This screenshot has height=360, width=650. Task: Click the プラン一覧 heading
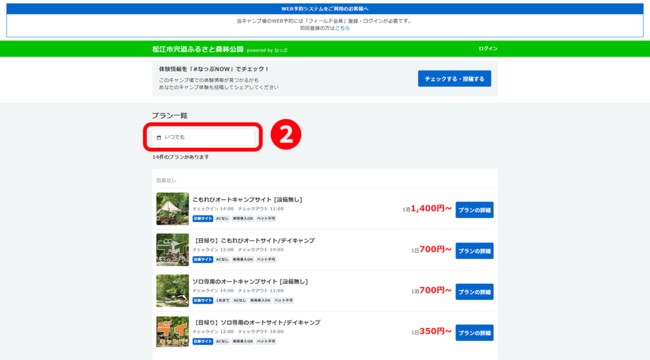170,116
